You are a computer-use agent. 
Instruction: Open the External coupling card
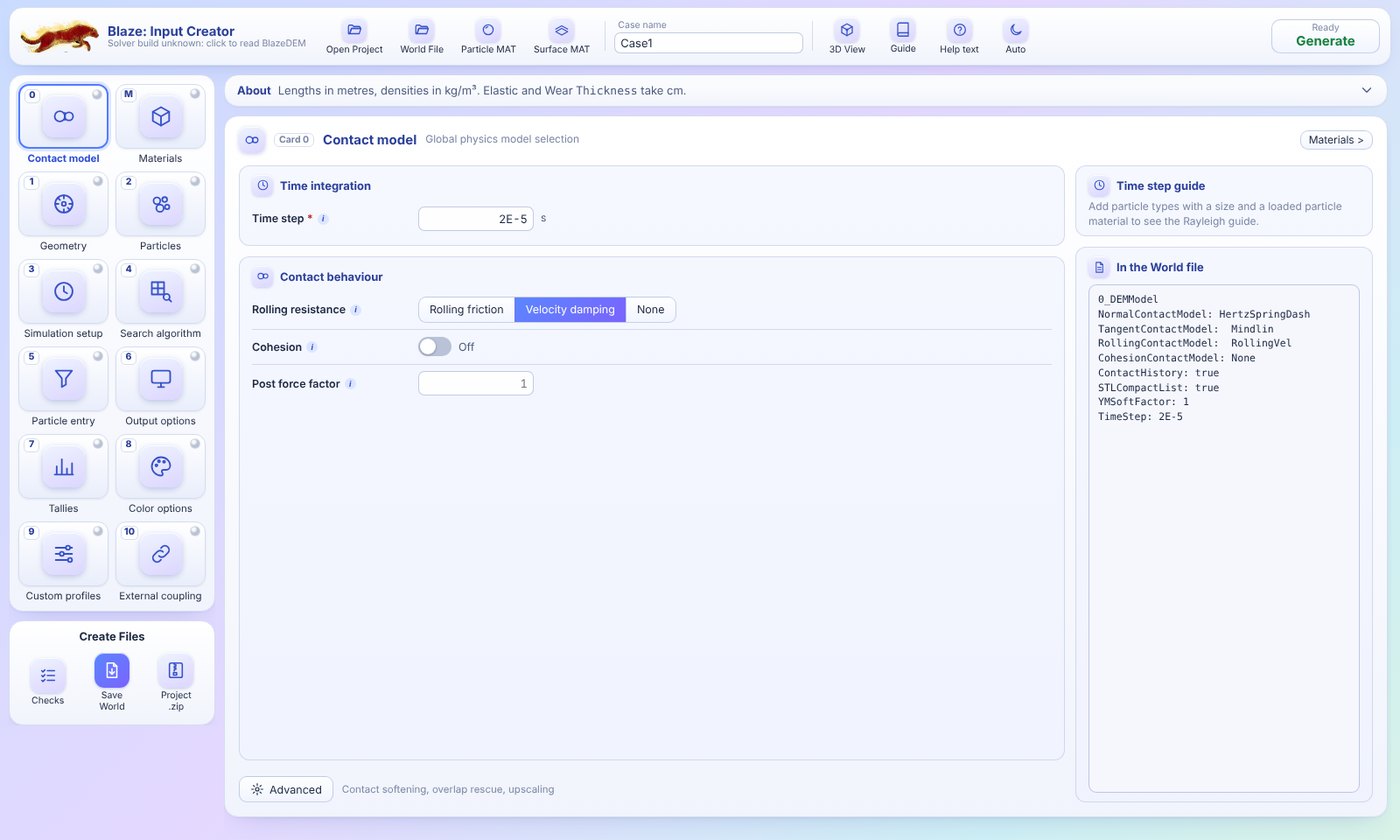[x=160, y=554]
